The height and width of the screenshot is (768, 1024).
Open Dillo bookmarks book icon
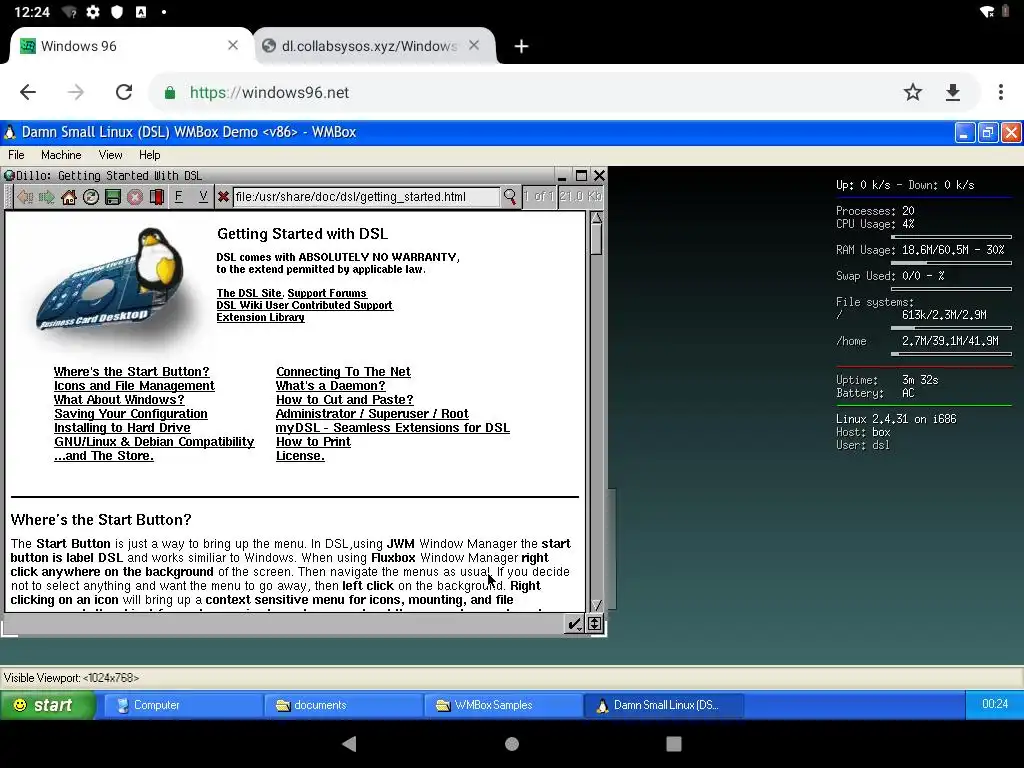click(157, 197)
